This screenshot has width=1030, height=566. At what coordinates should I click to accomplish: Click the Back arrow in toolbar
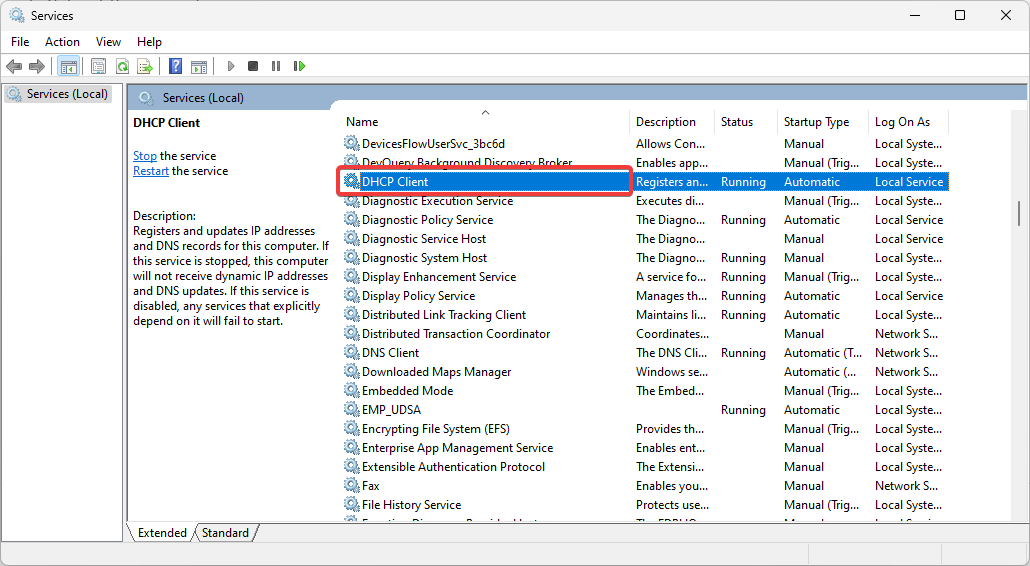[14, 66]
